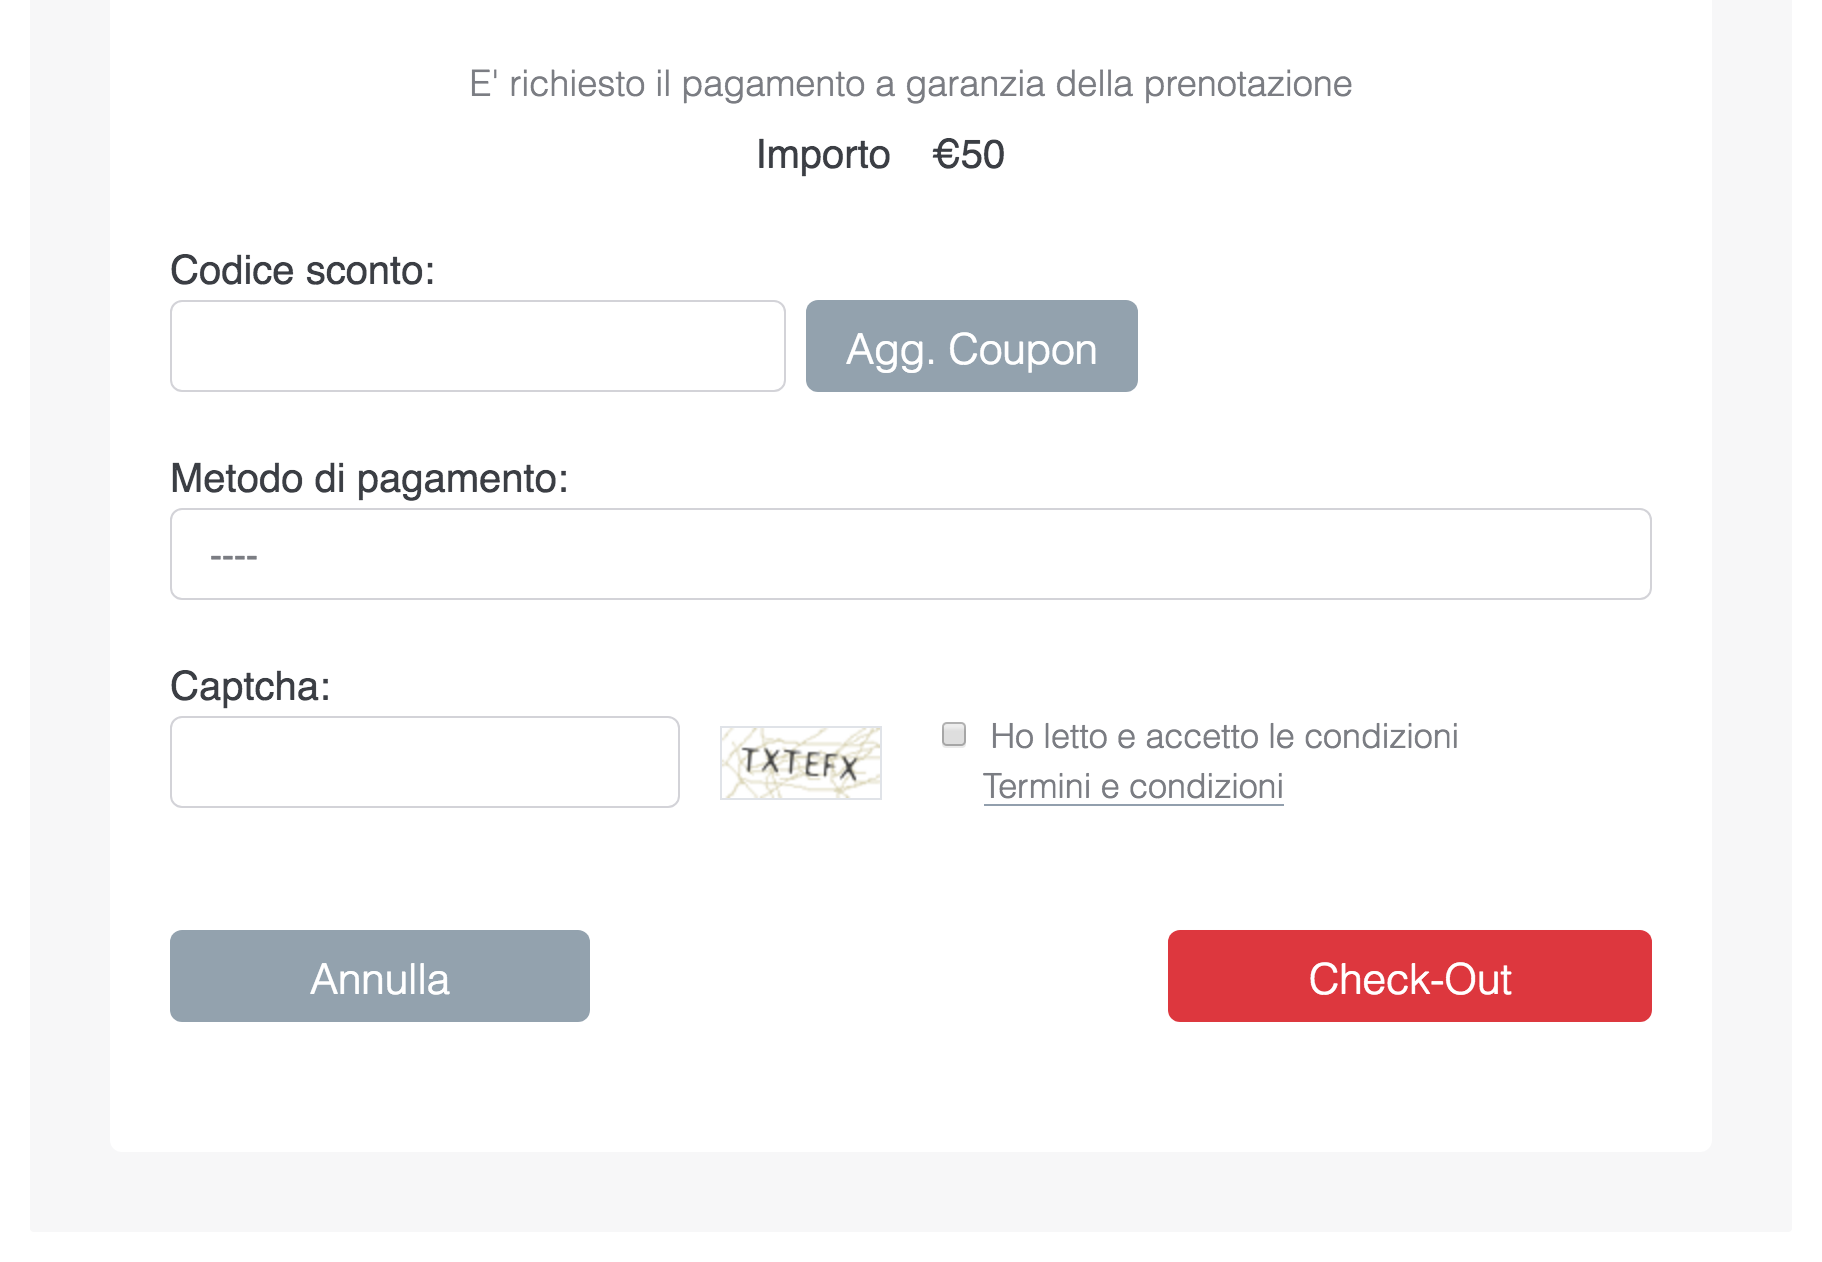Focus the Captcha text input
1822x1262 pixels.
424,762
